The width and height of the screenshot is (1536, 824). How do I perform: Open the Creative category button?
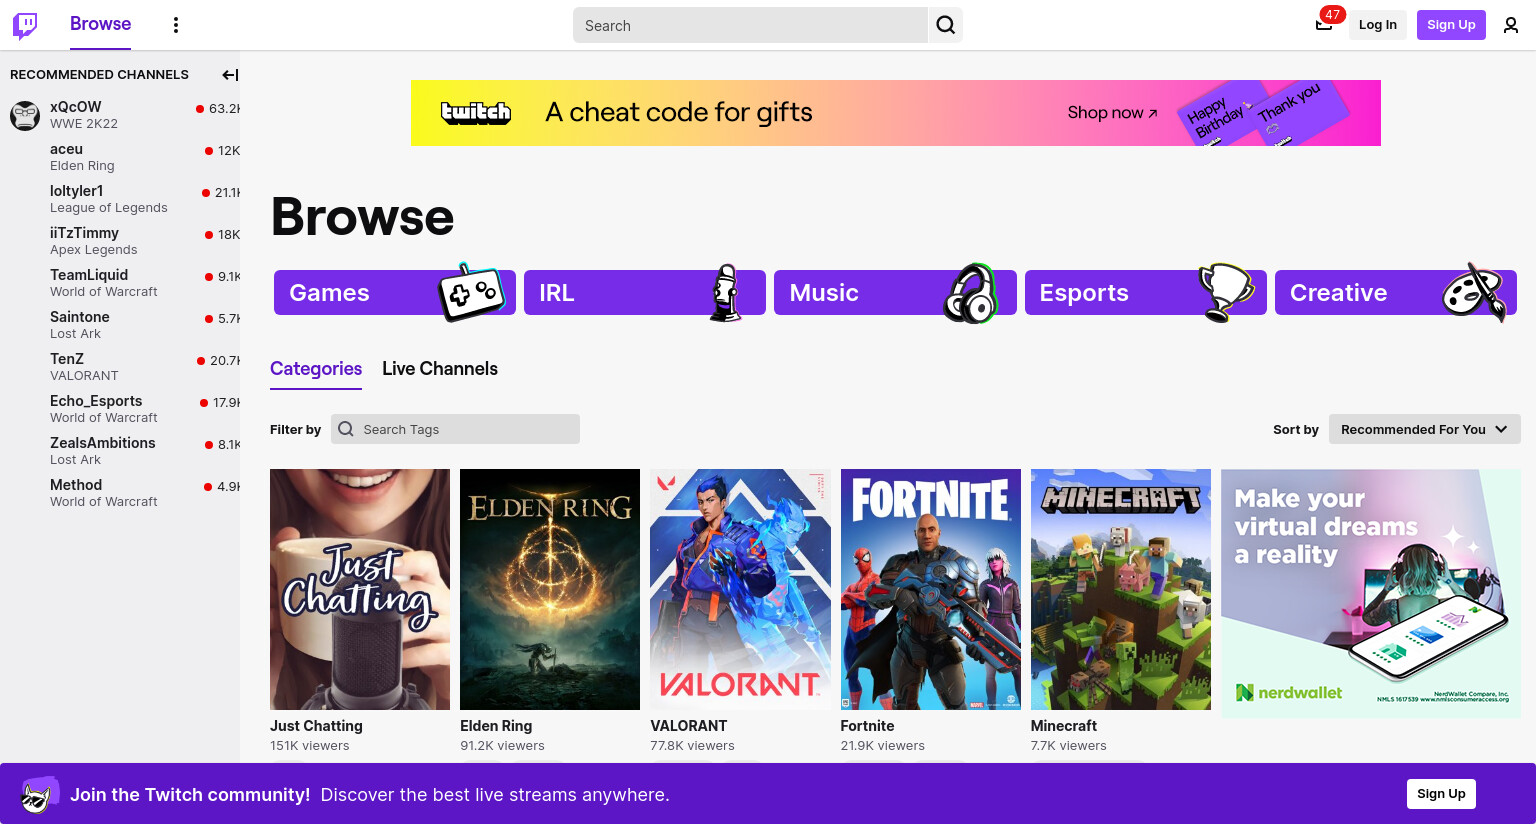(x=1396, y=293)
